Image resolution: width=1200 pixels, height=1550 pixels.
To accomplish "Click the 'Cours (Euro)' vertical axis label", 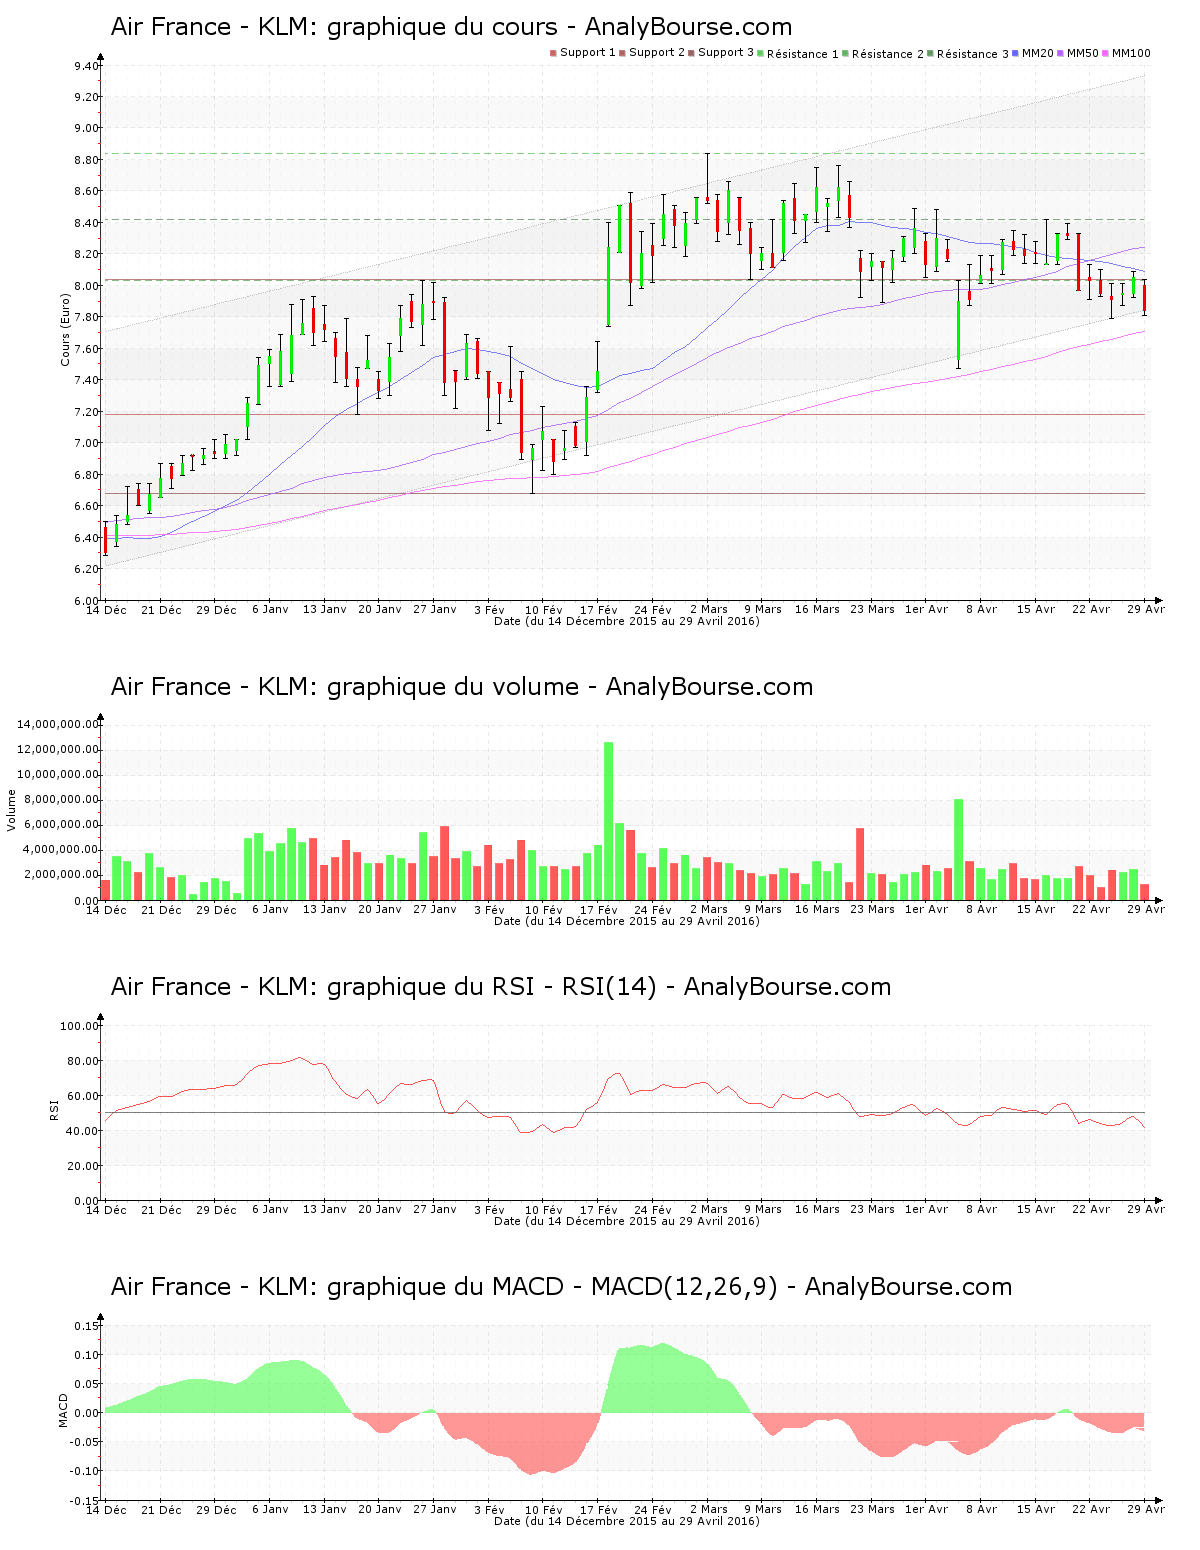I will [x=65, y=332].
